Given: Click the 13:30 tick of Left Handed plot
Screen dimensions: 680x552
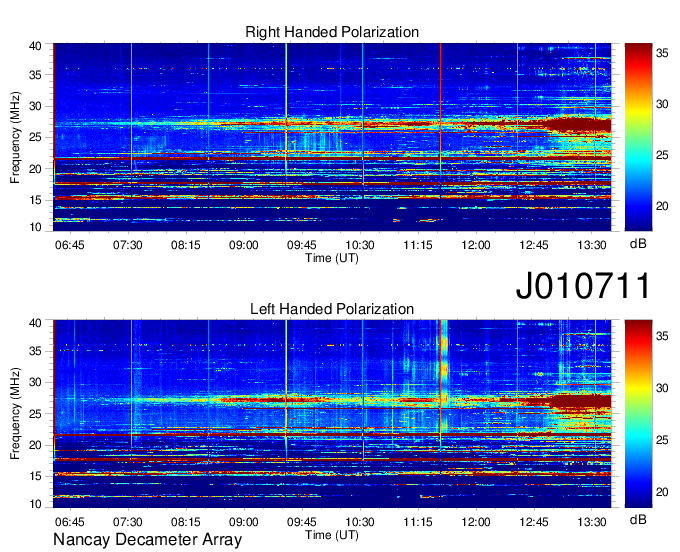Looking at the screenshot, I should 592,522.
